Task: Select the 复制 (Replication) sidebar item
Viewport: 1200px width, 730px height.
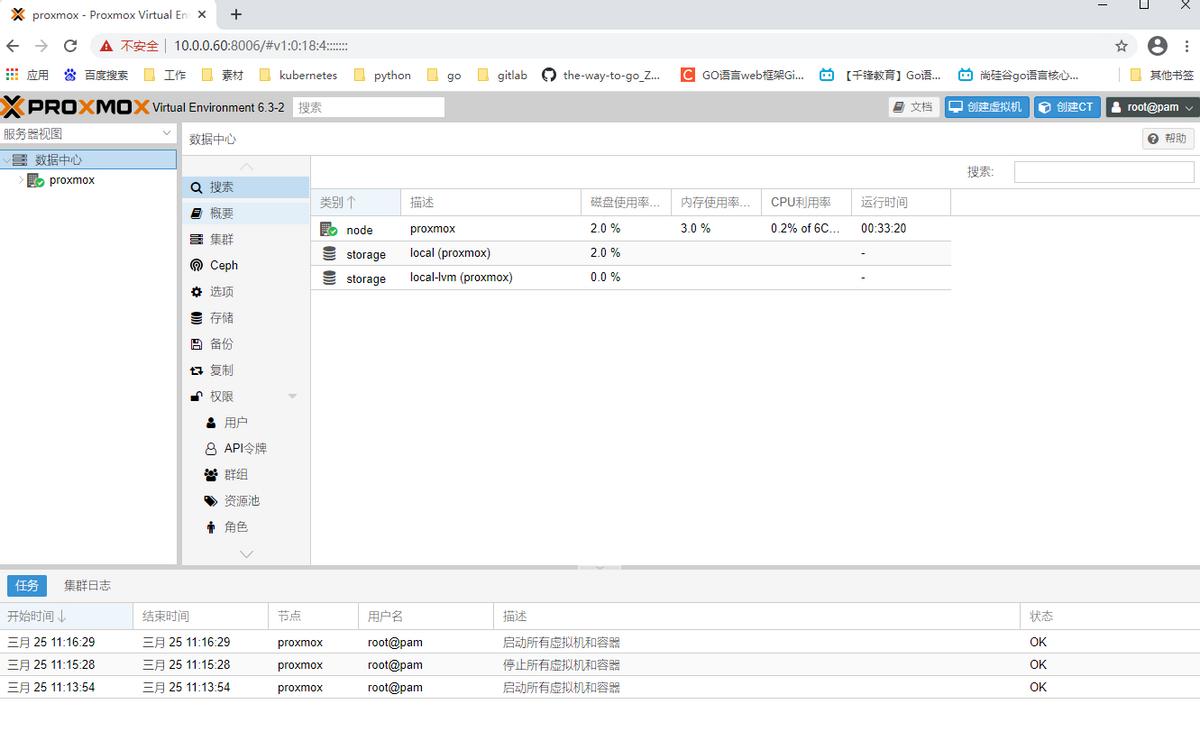Action: (222, 370)
